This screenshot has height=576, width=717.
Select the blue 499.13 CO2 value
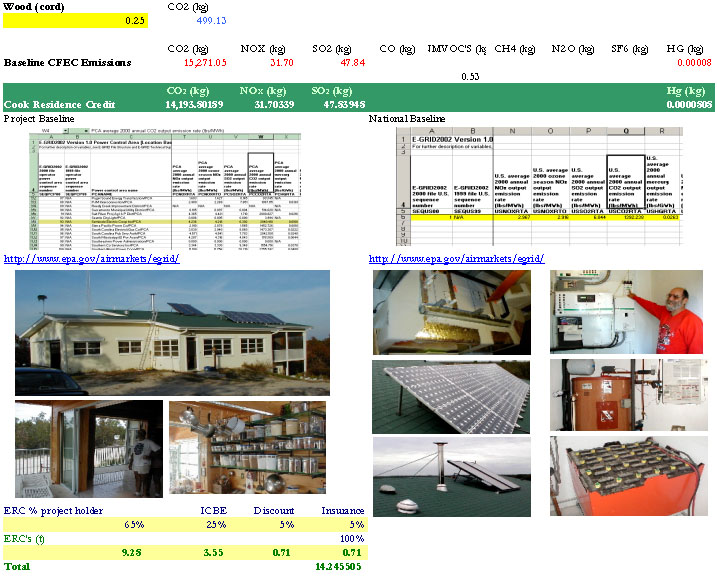pyautogui.click(x=211, y=21)
